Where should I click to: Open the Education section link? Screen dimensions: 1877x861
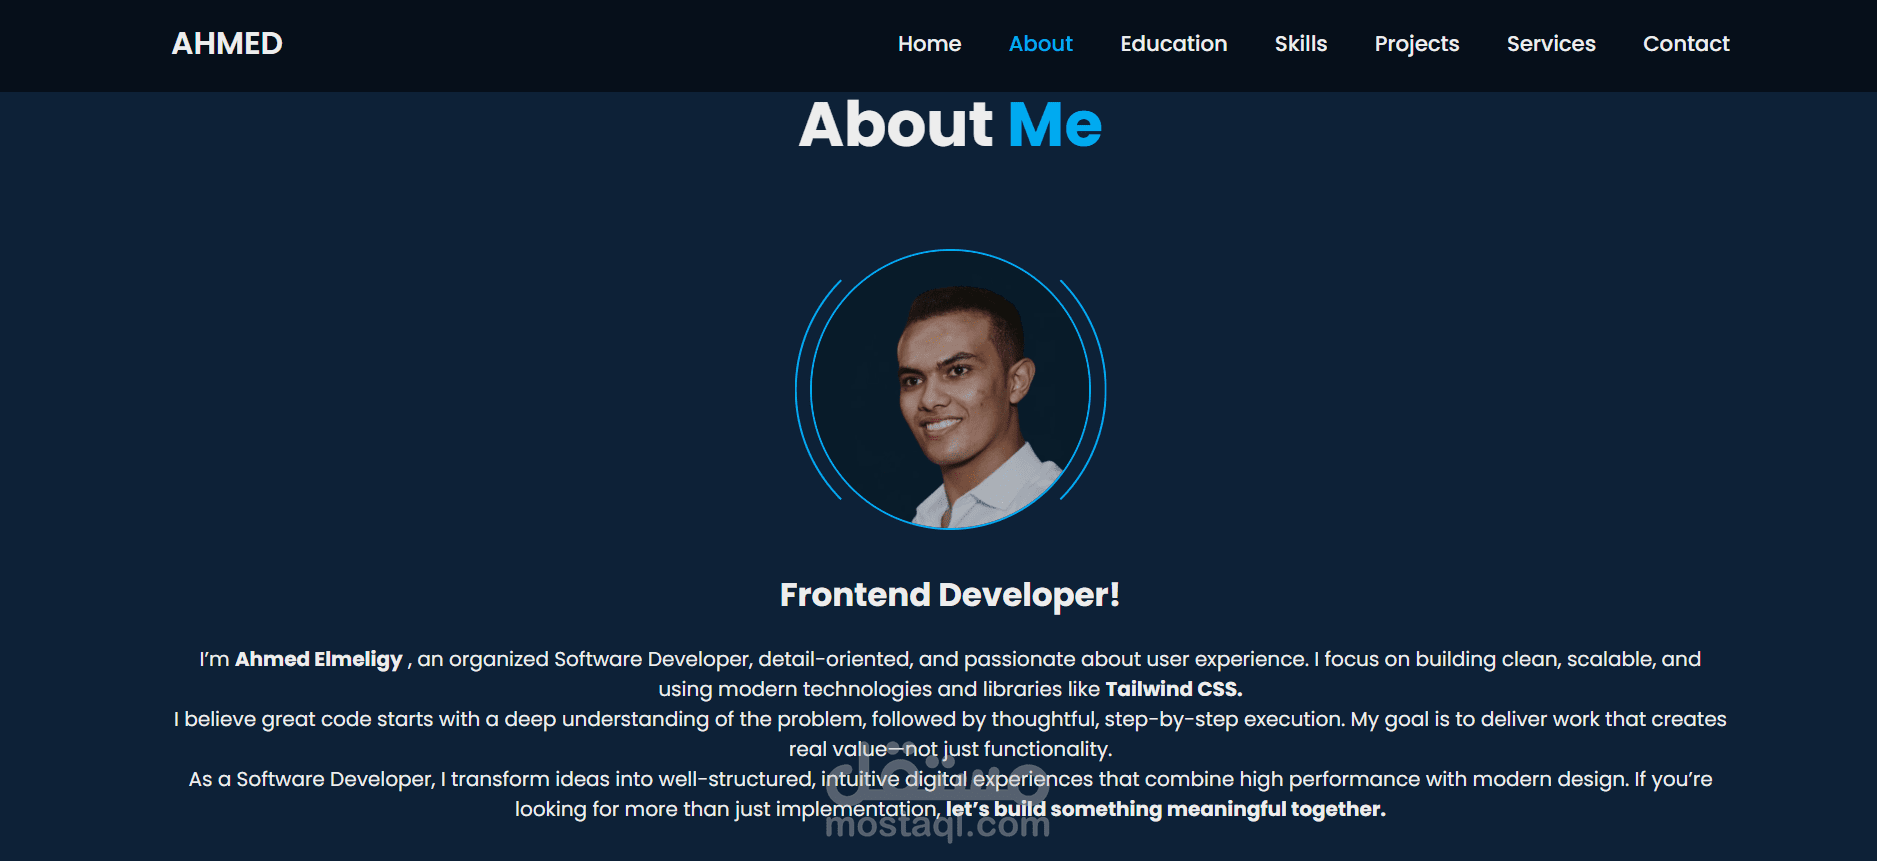[x=1173, y=44]
